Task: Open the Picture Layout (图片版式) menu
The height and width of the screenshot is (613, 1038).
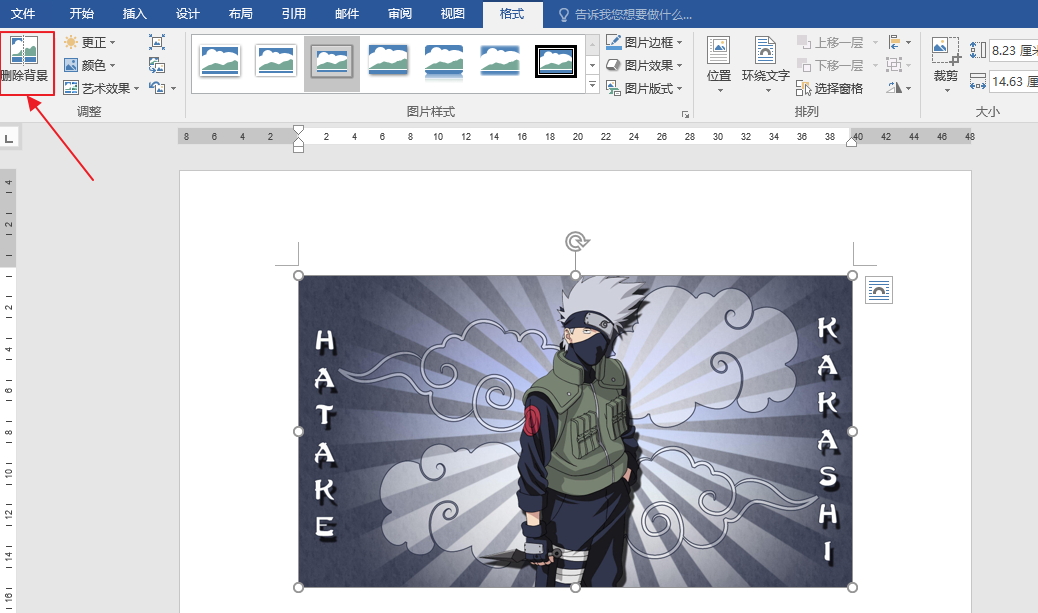Action: [644, 88]
